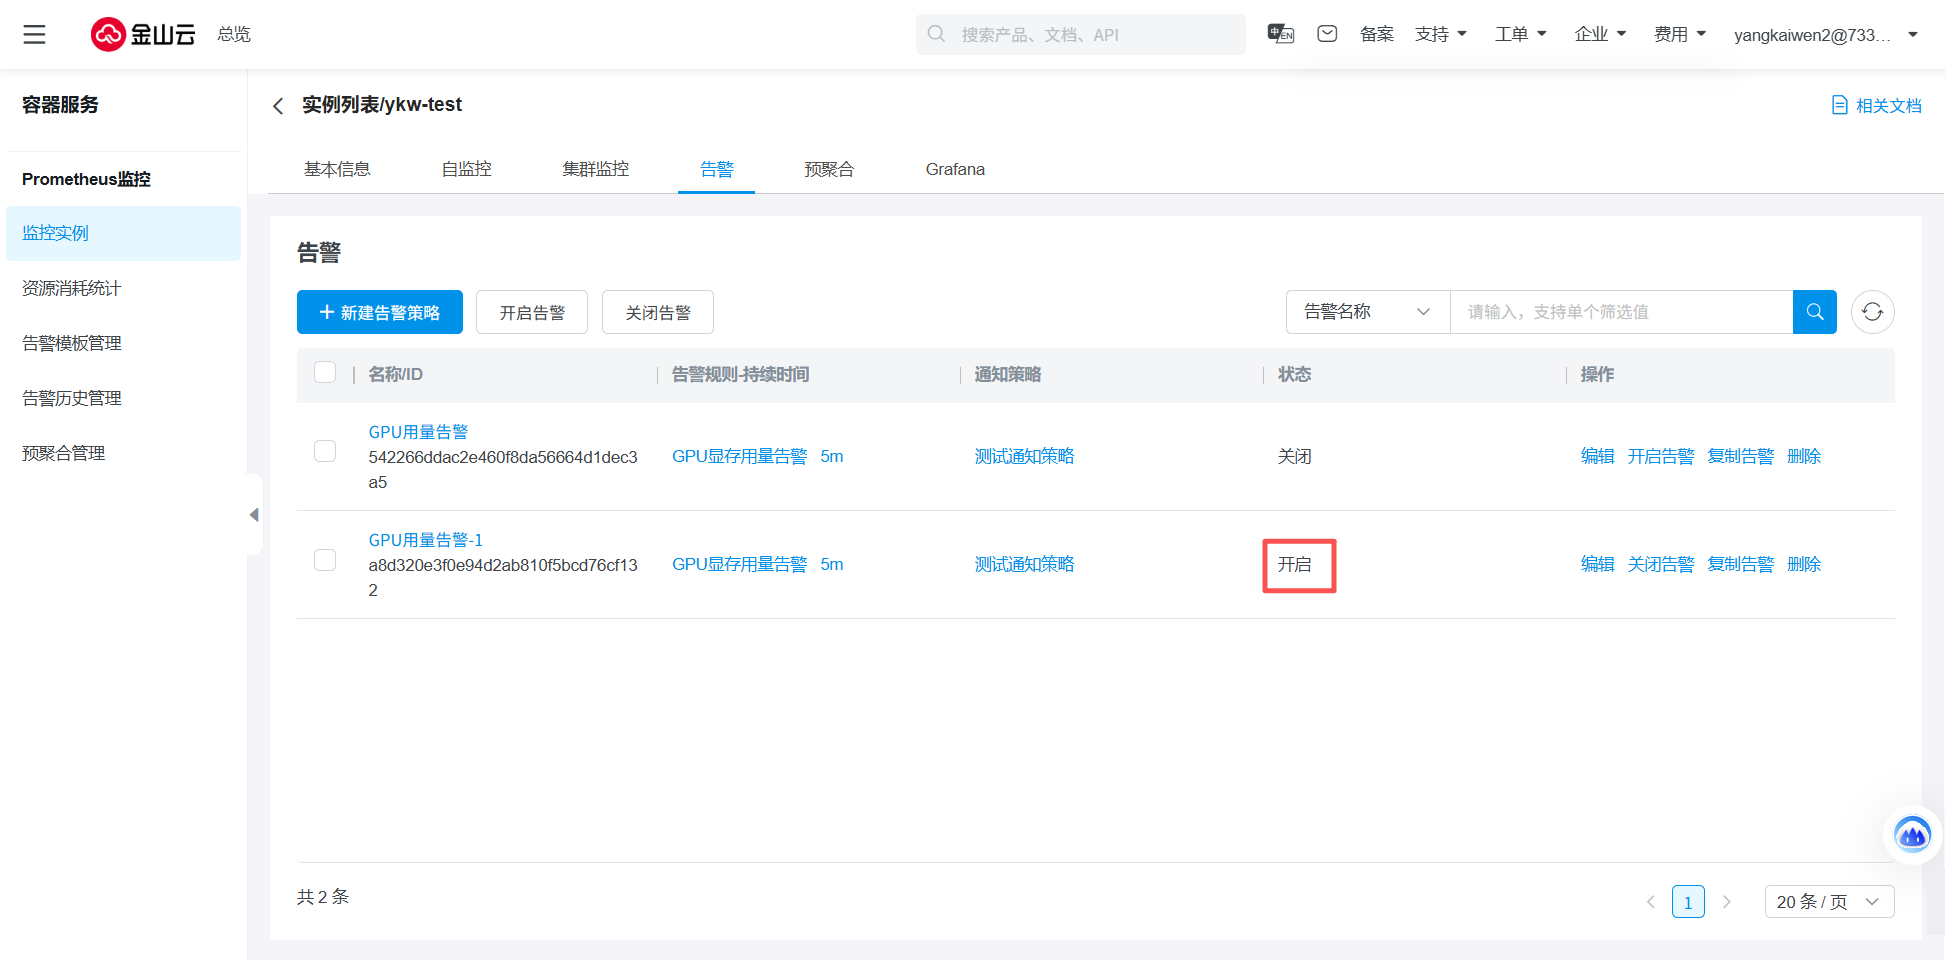1945x960 pixels.
Task: Expand the 20 条/页 page size dropdown
Action: (x=1828, y=902)
